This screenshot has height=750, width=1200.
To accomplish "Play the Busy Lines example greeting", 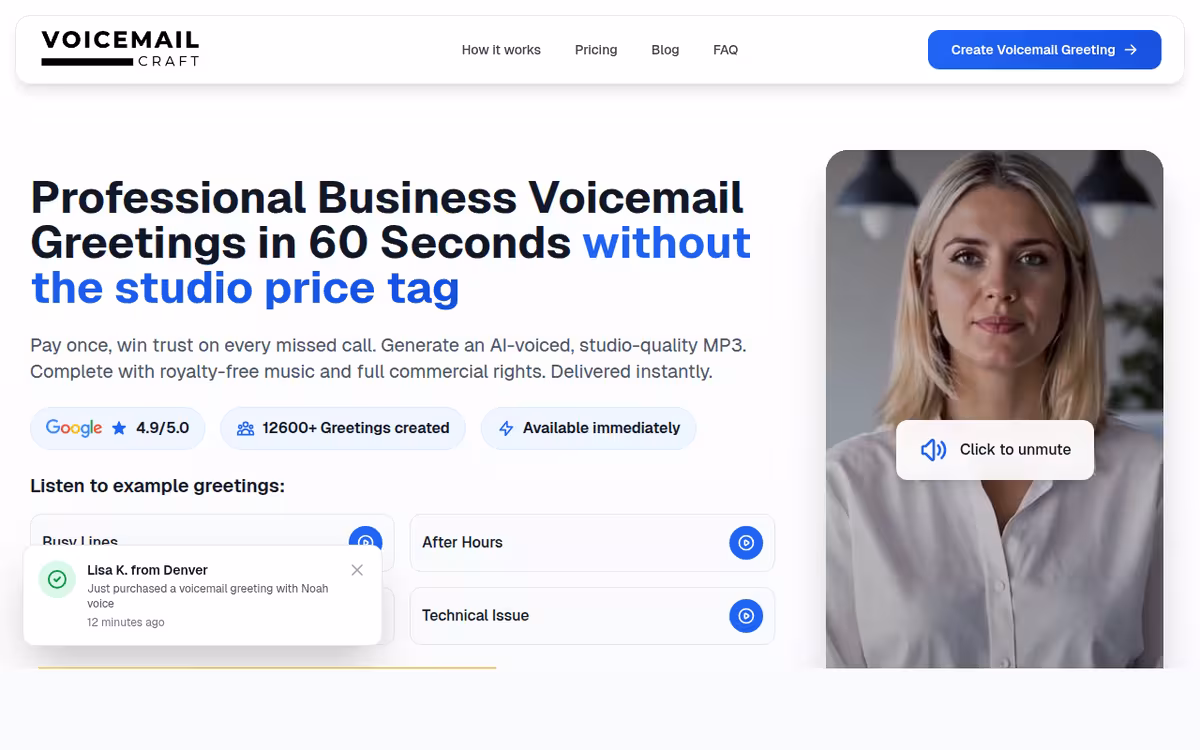I will click(x=366, y=538).
